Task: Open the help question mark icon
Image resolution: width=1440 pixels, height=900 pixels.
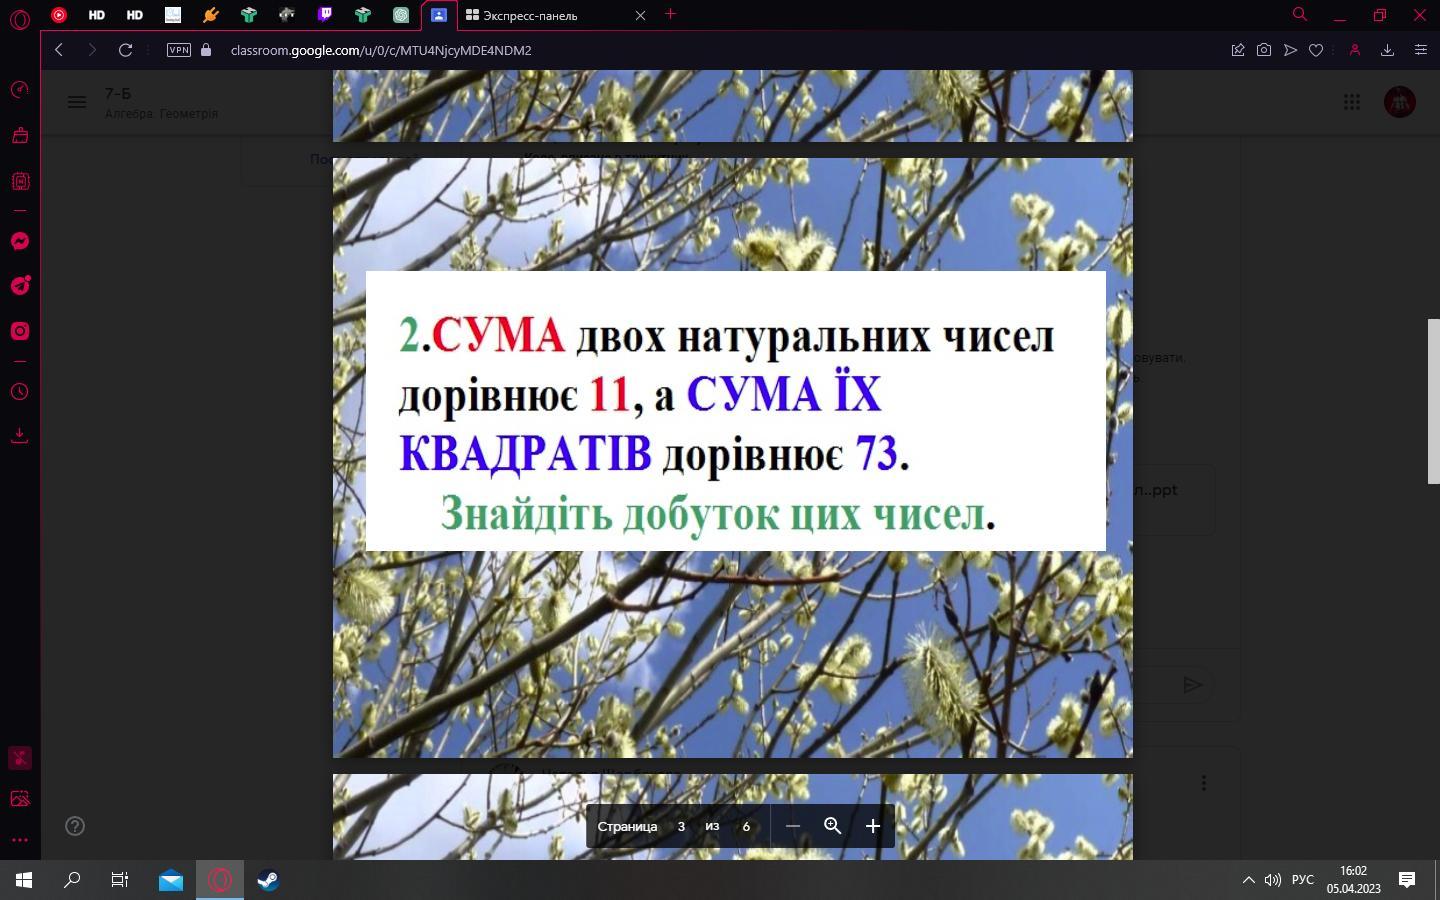Action: [x=75, y=826]
